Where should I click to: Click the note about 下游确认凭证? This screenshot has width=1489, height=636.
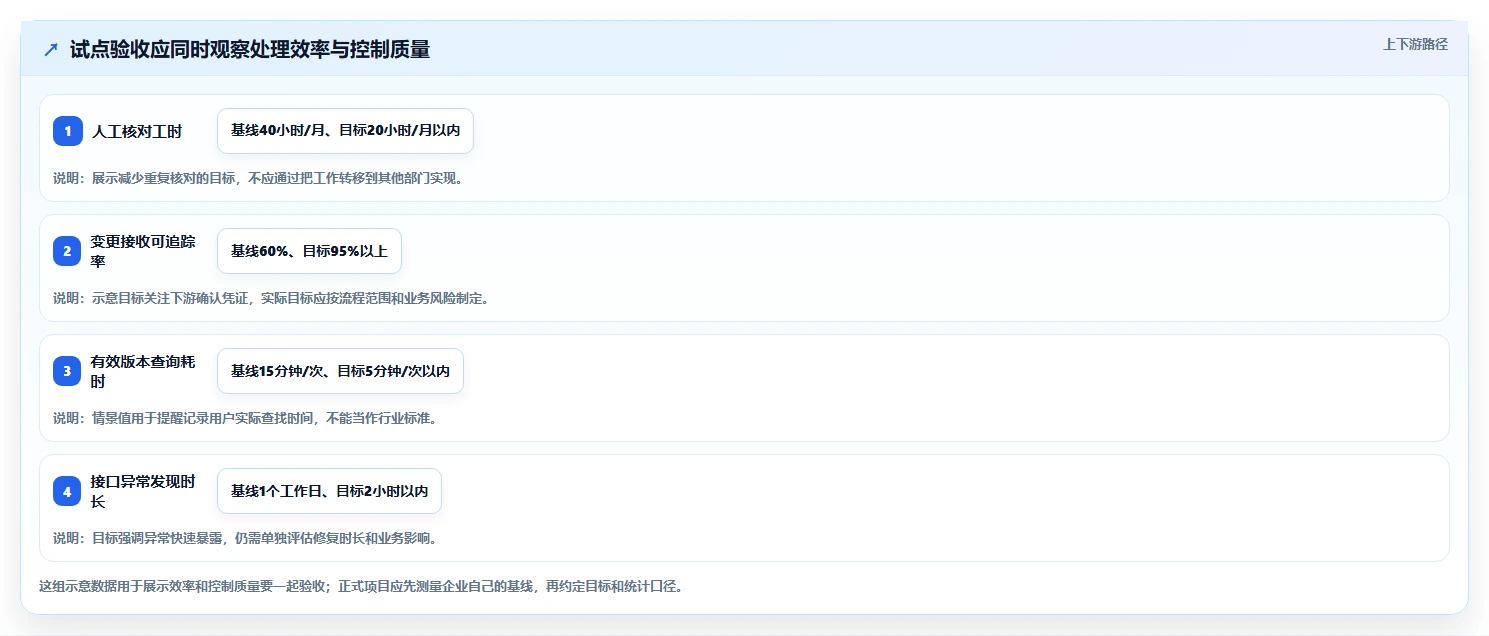(x=271, y=298)
